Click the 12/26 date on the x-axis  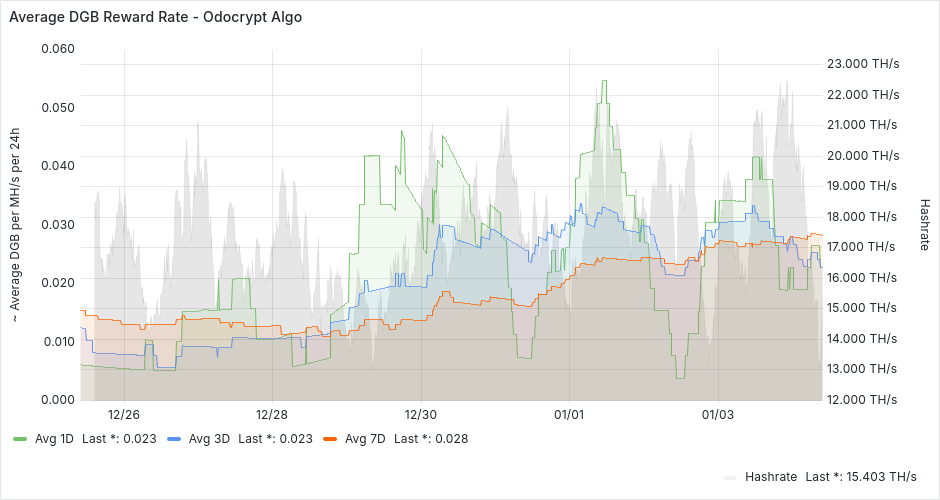[123, 414]
